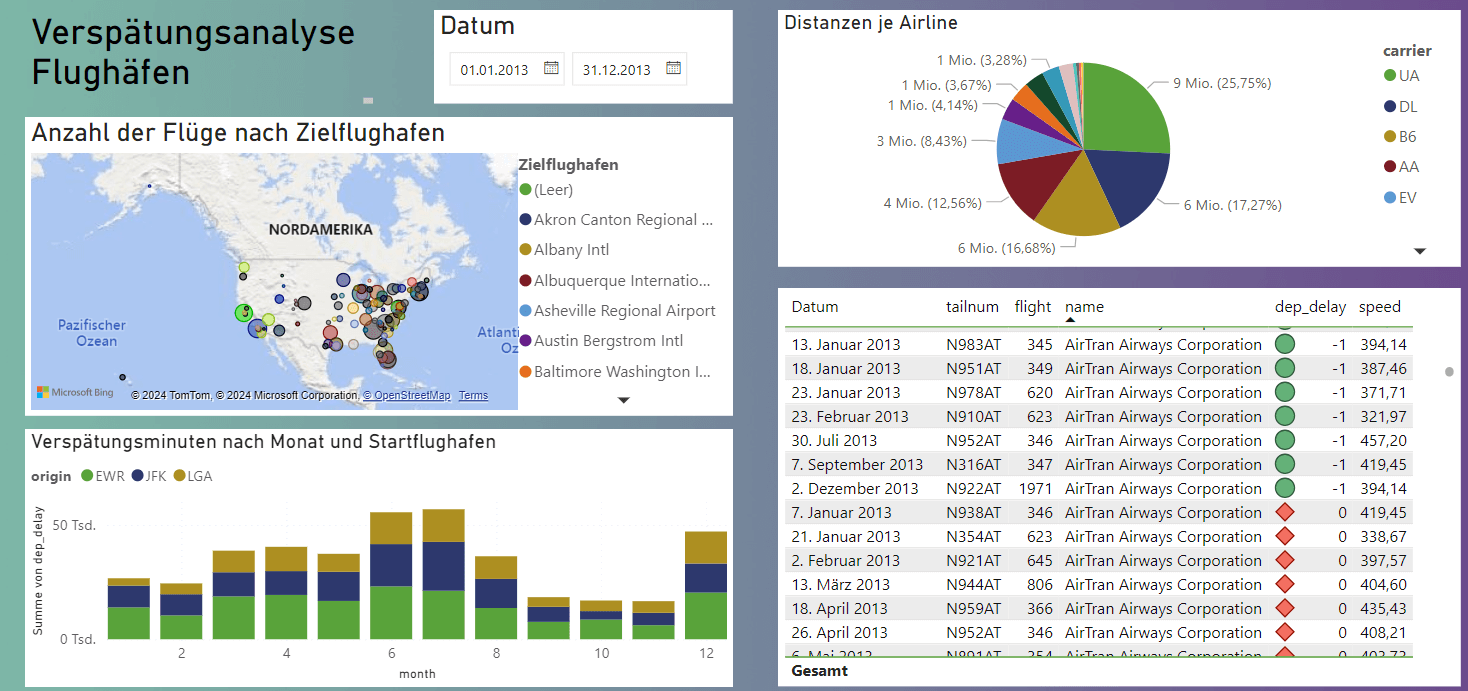Screen dimensions: 1468x691
Task: Click red diamond icon in 21. Januar 2013 row
Action: 1285,536
